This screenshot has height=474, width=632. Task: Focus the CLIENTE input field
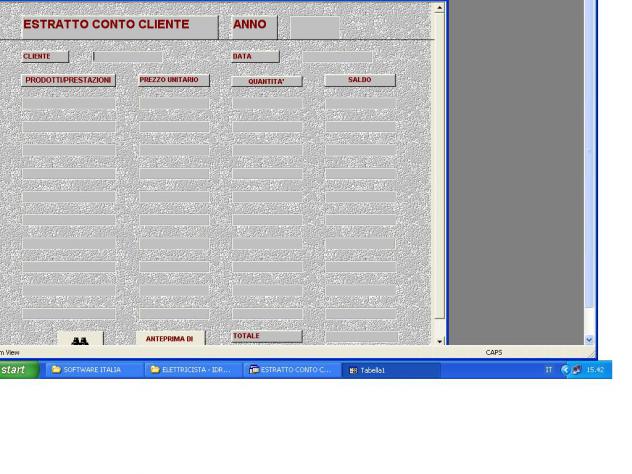click(x=128, y=57)
